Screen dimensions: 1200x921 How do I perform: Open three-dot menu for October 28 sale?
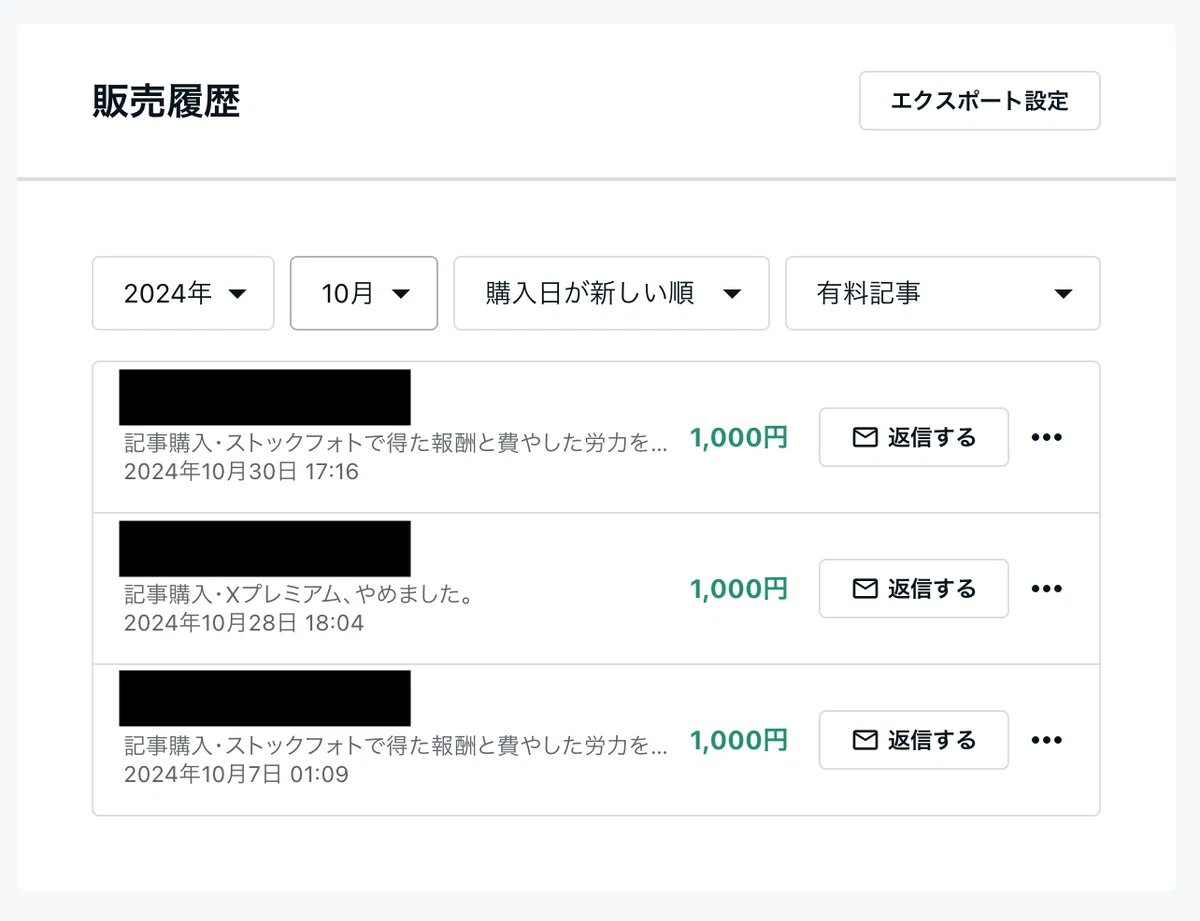[x=1046, y=588]
